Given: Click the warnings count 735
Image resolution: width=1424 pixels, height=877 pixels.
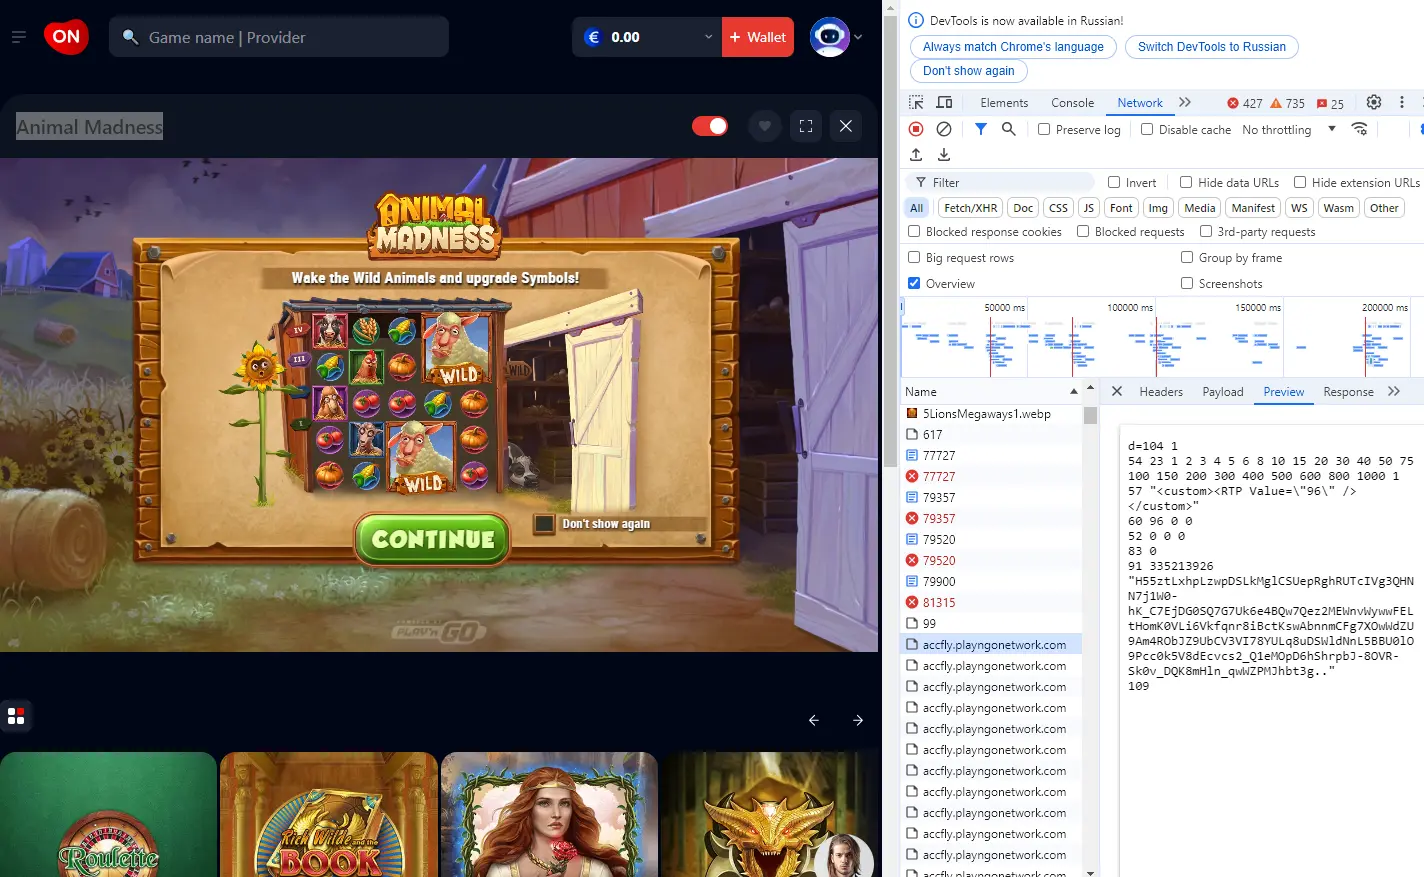Looking at the screenshot, I should [1287, 103].
